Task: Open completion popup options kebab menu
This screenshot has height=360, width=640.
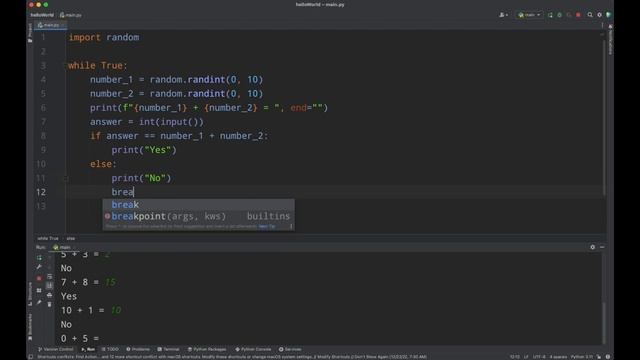Action: (291, 226)
